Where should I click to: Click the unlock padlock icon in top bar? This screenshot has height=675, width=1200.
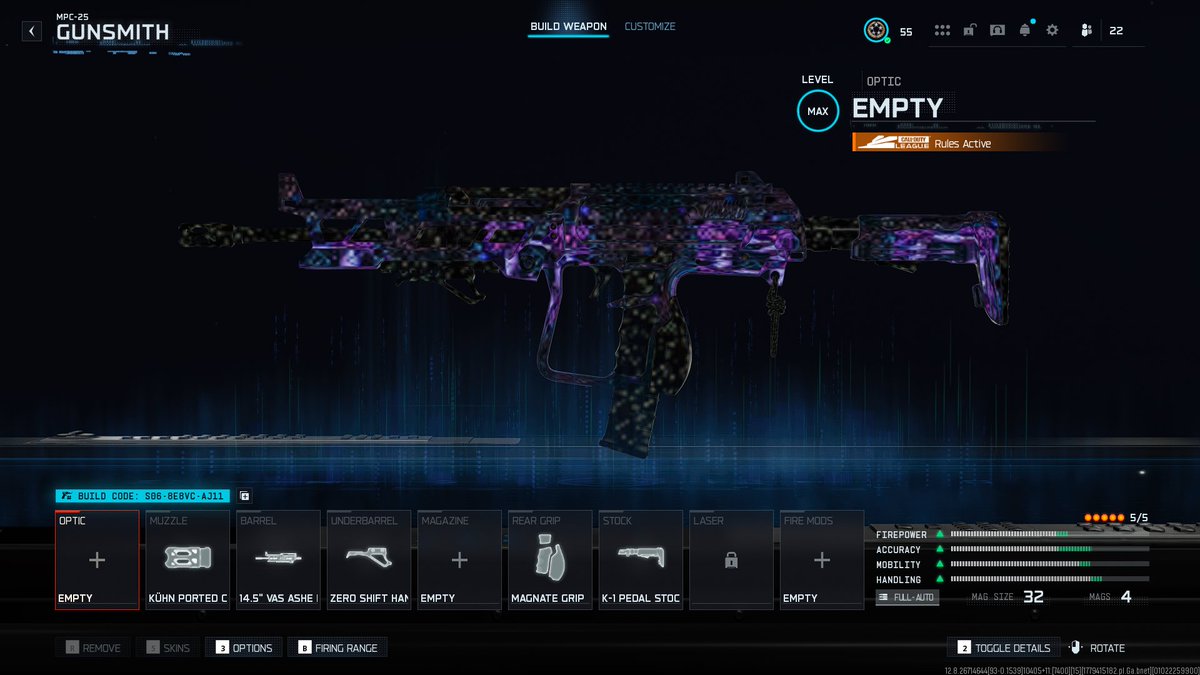point(970,31)
